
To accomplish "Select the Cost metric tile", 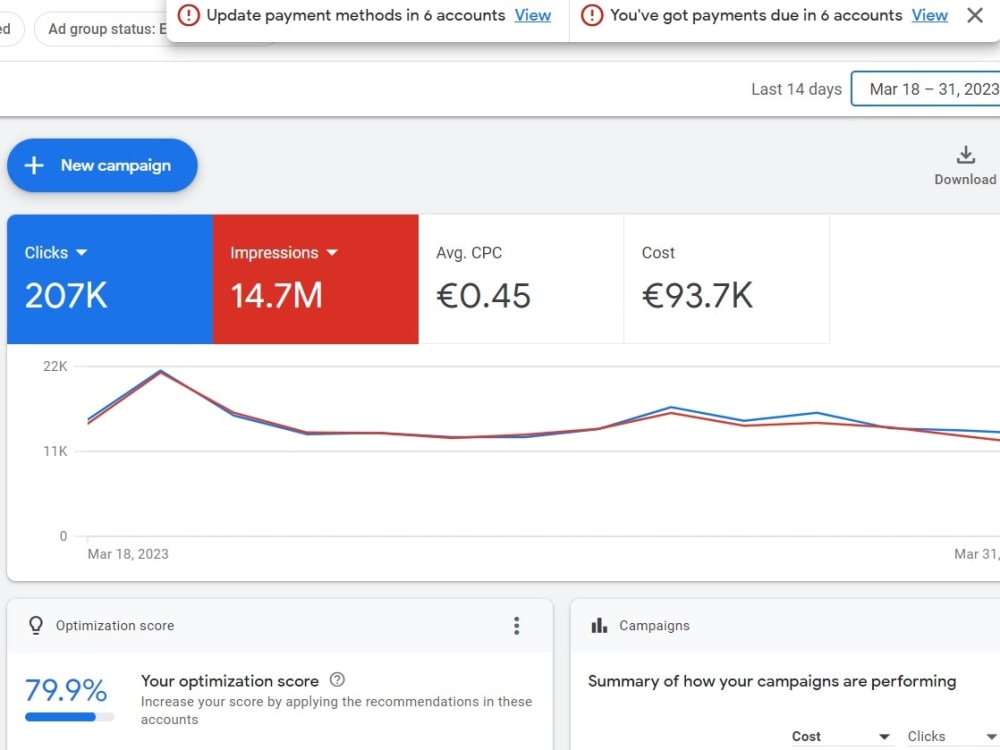I will (726, 279).
